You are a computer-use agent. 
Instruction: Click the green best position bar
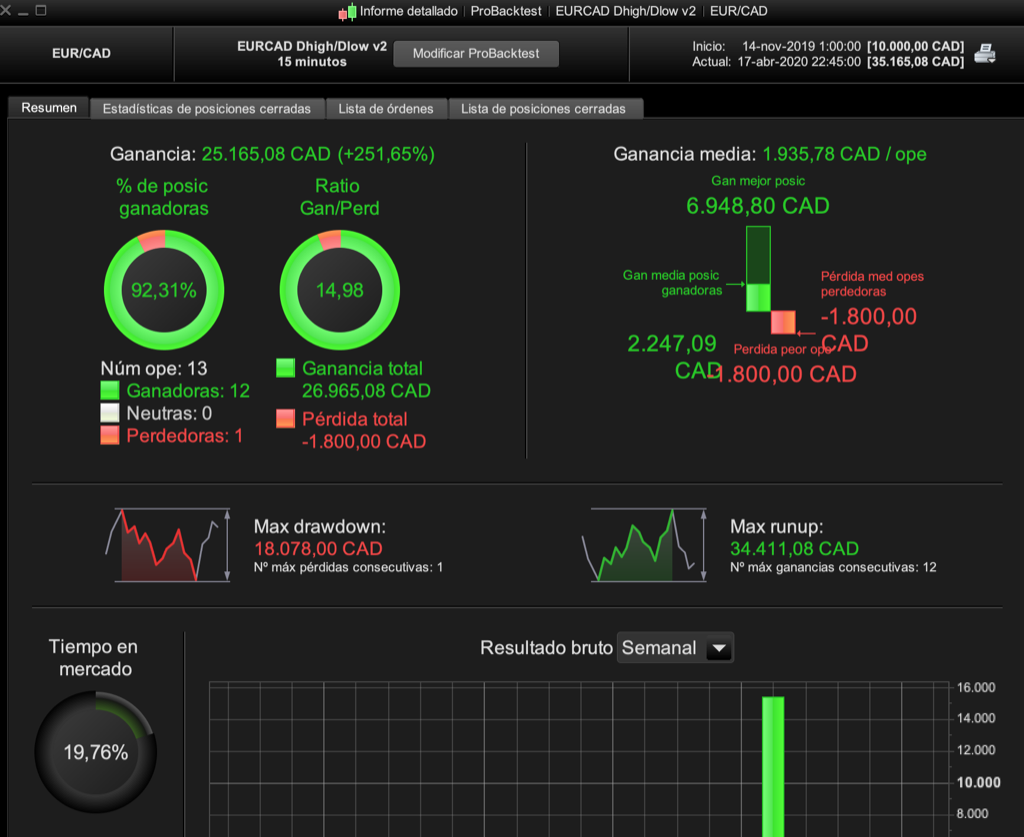pyautogui.click(x=758, y=268)
